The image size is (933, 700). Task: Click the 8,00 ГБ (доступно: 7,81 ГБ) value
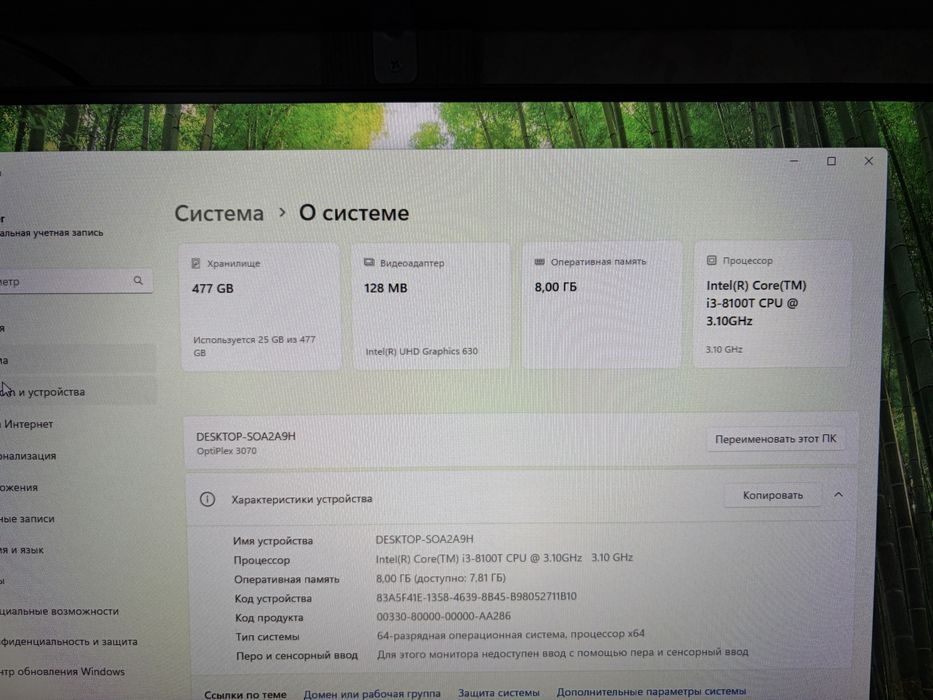pyautogui.click(x=441, y=578)
